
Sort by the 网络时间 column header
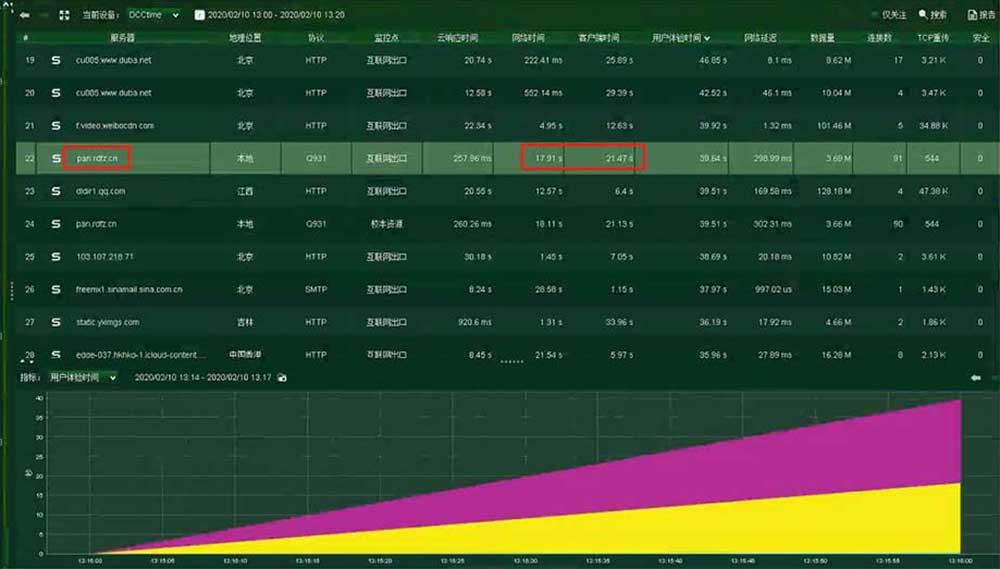[x=528, y=38]
